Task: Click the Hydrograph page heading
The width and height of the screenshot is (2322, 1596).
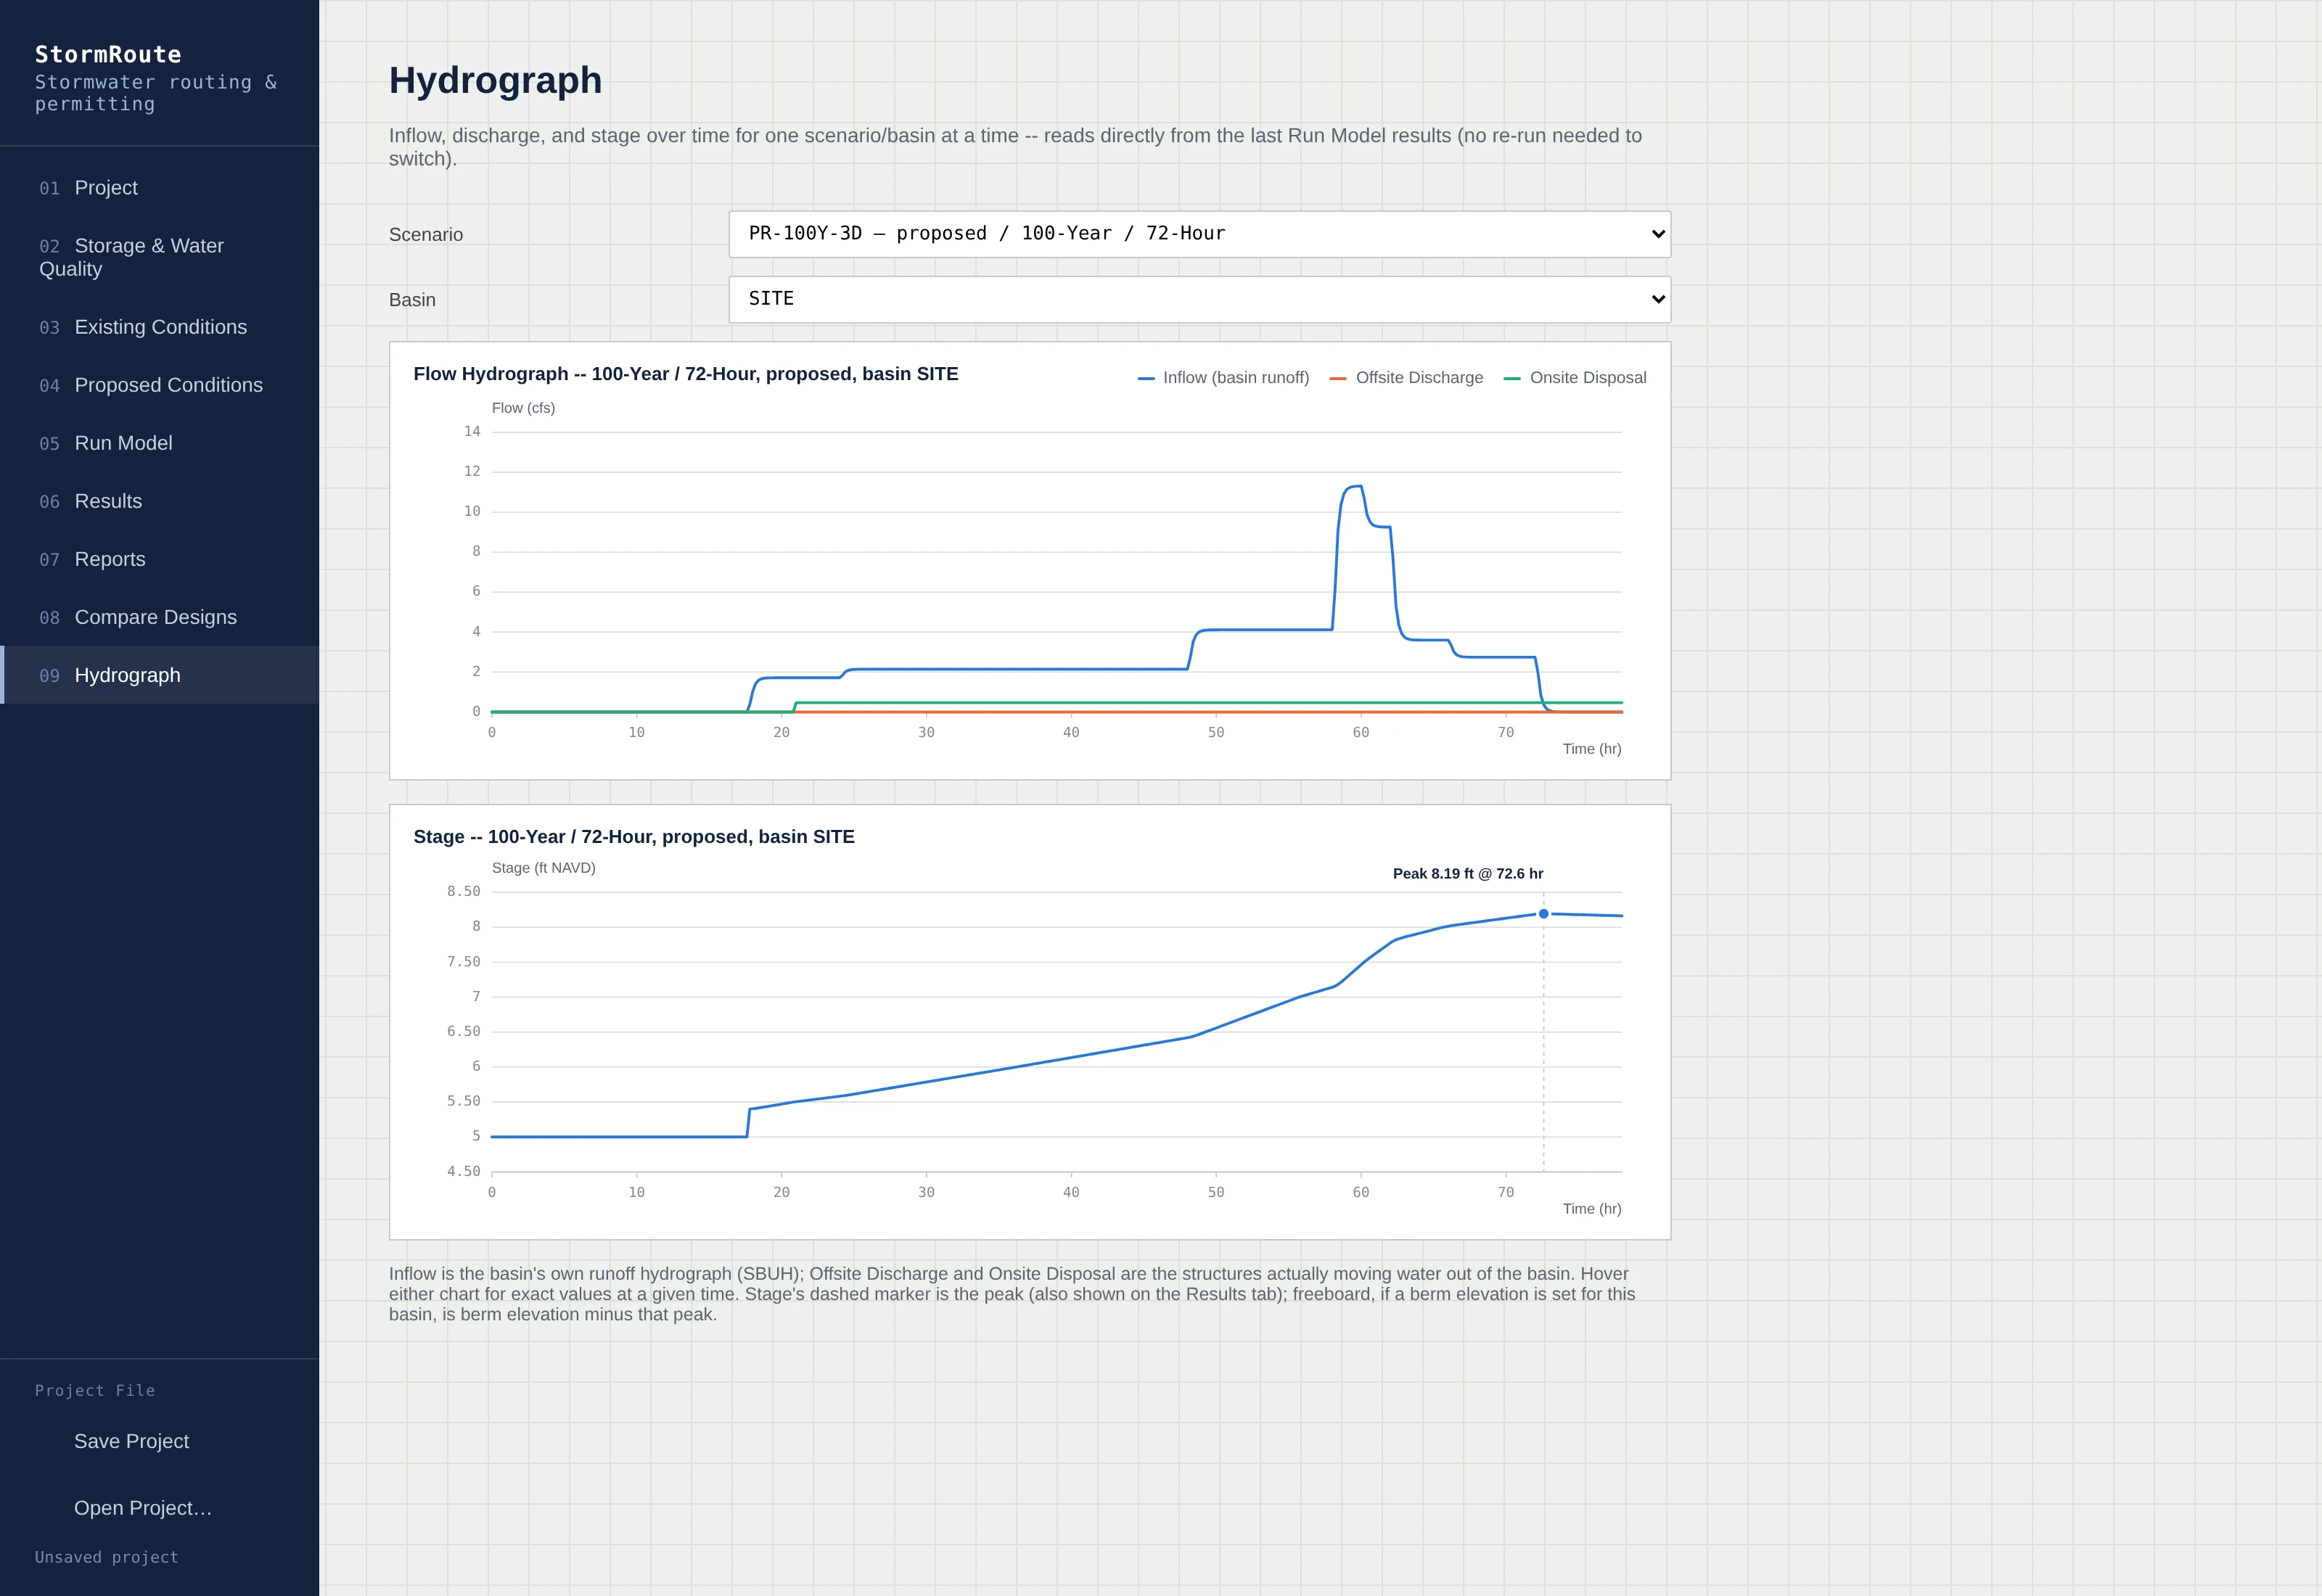Action: [496, 80]
